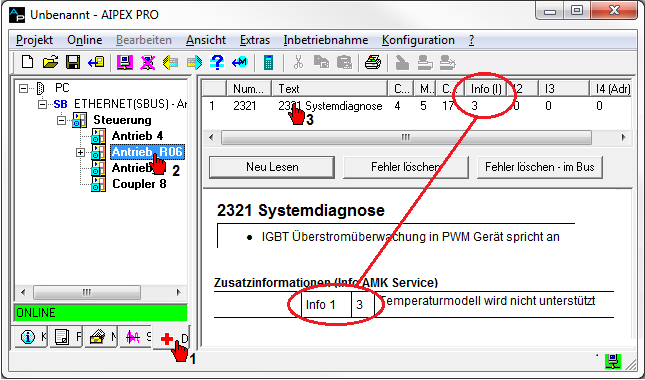Viewport: 645px width, 380px height.
Task: Collapse the Steuerung tree node
Action: (61, 120)
